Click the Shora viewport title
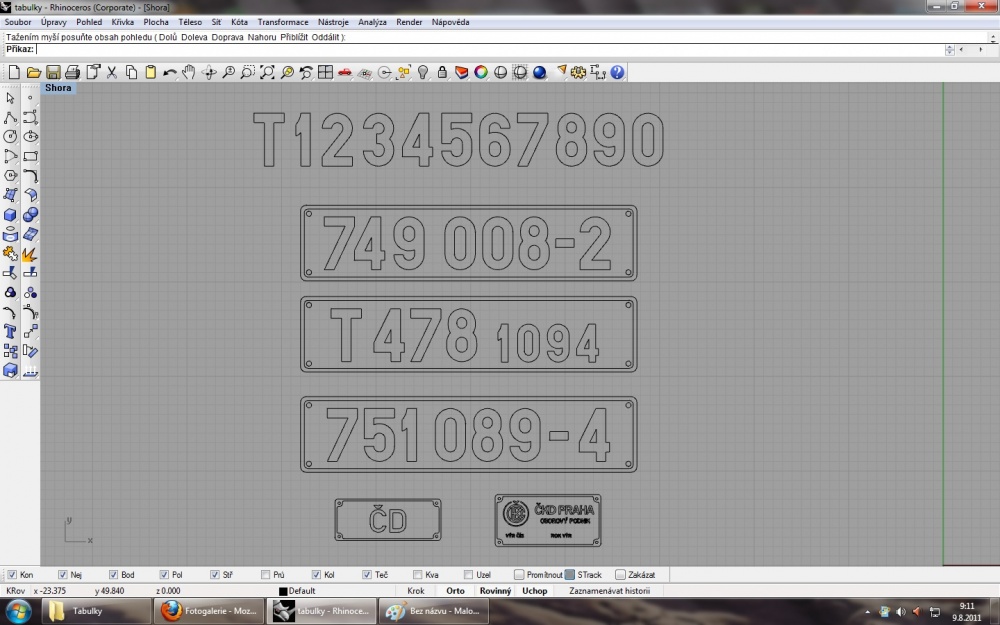The image size is (1000, 625). 58,88
